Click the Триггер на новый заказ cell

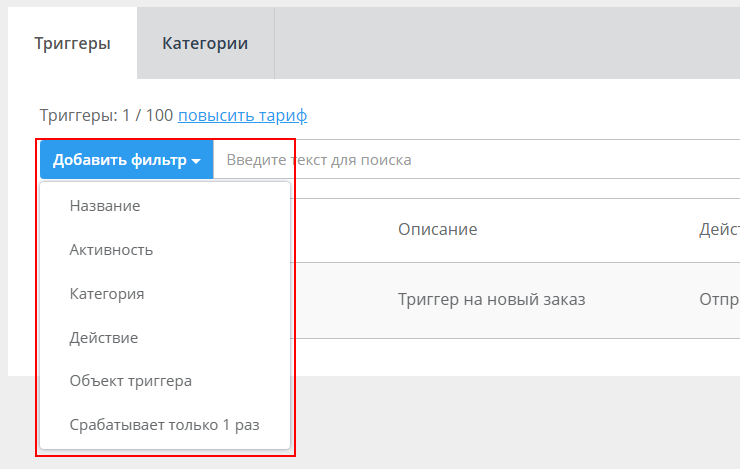click(491, 300)
